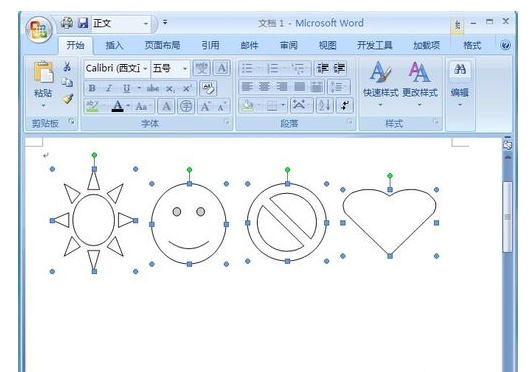
Task: Click the change case Aa button
Action: click(x=142, y=106)
